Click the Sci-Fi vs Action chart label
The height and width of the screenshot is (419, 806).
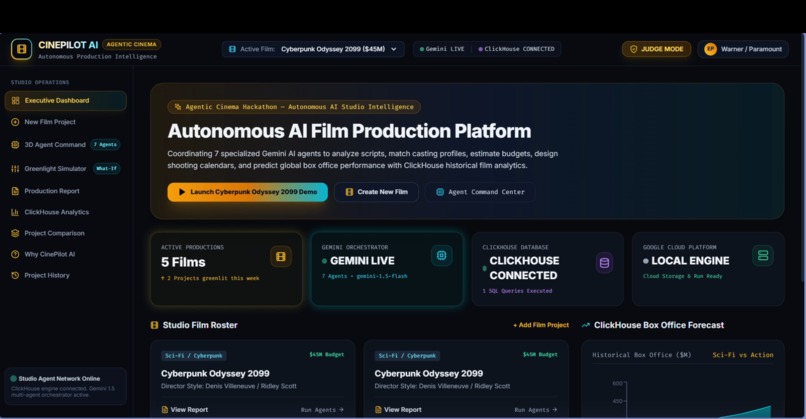(x=743, y=355)
